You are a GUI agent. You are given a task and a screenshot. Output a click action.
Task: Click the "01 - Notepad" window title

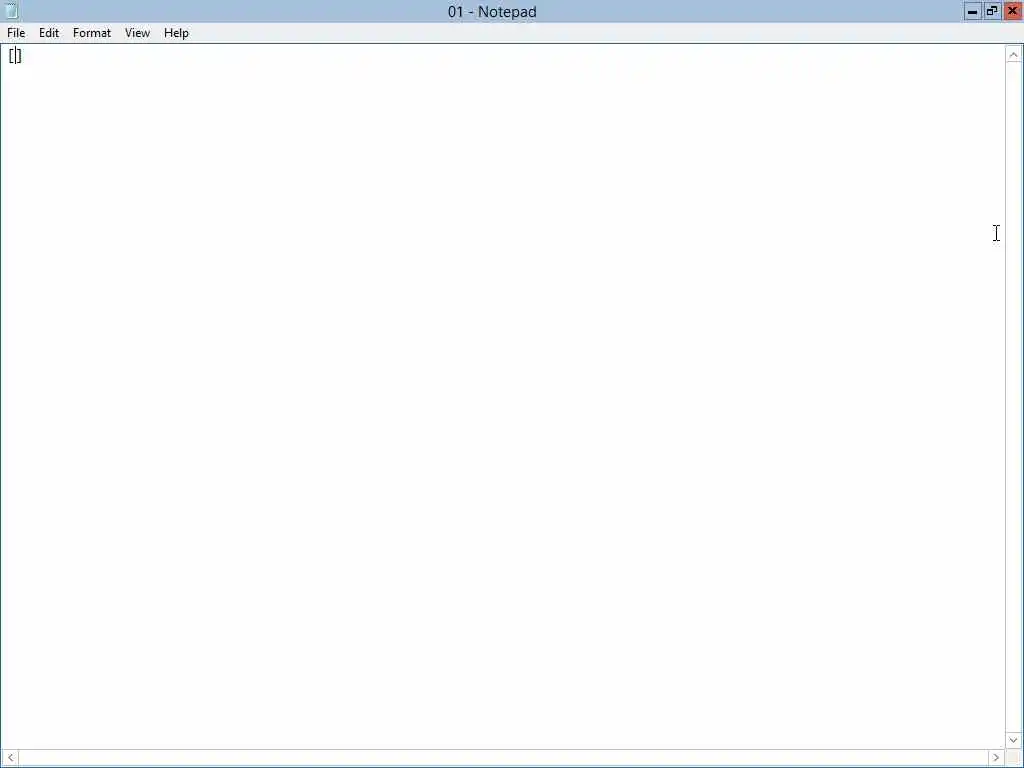click(x=492, y=12)
